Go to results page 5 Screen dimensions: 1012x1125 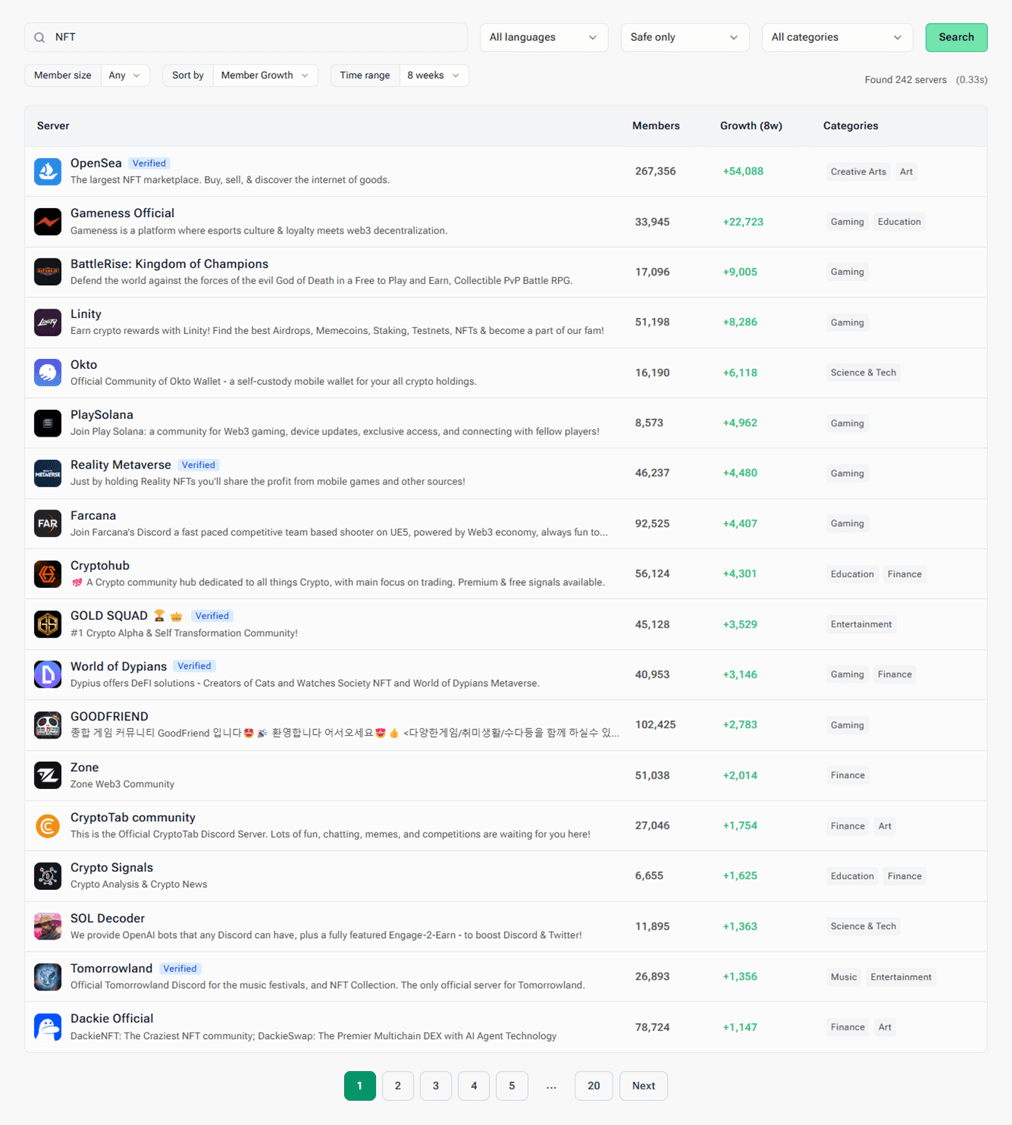(511, 1086)
